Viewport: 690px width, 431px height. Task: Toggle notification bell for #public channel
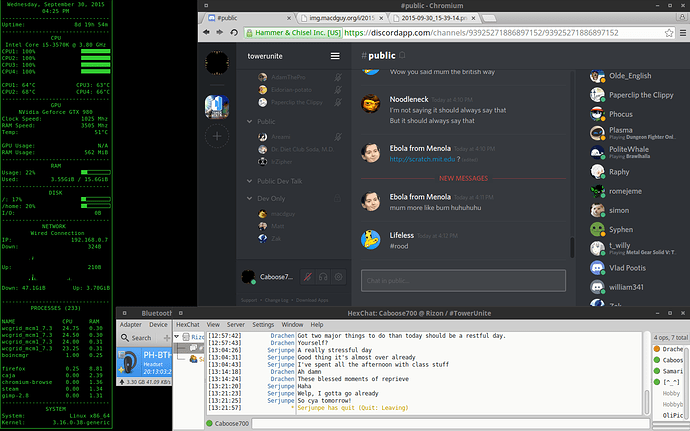coord(402,55)
